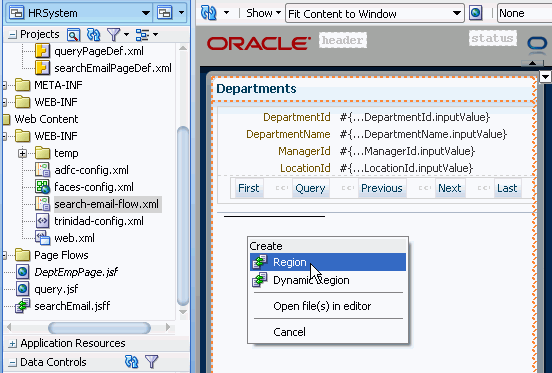This screenshot has height=373, width=552.
Task: Click the browser preview globe icon
Action: pos(476,13)
